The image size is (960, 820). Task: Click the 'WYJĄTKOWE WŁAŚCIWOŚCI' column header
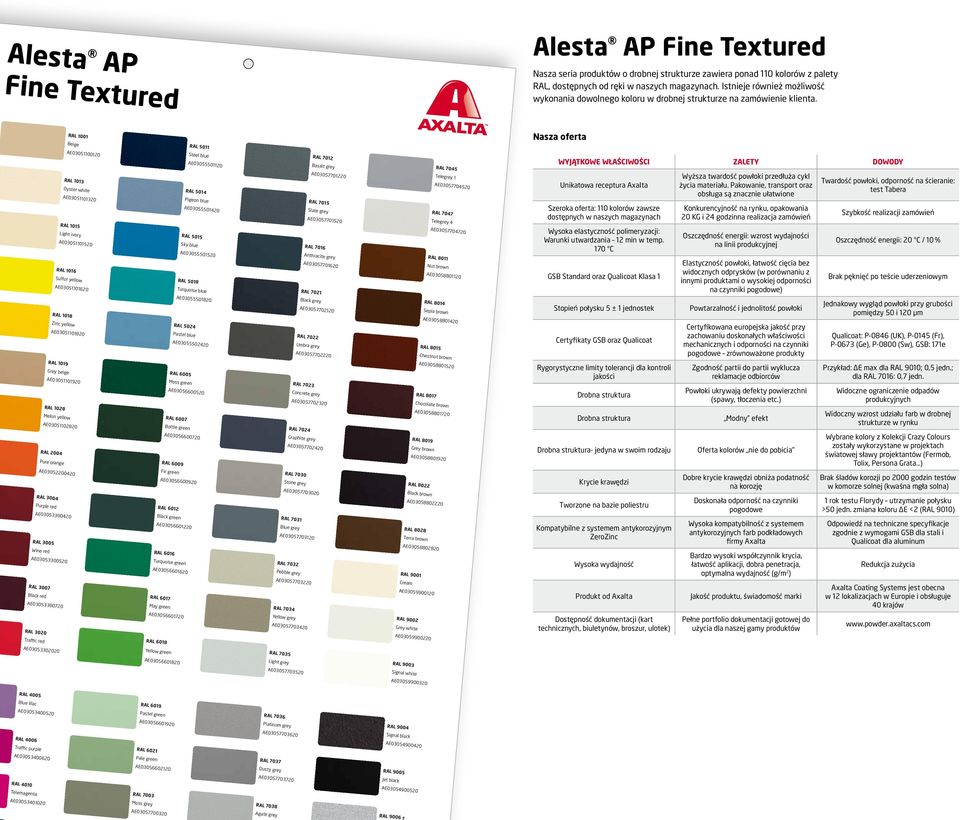point(604,162)
